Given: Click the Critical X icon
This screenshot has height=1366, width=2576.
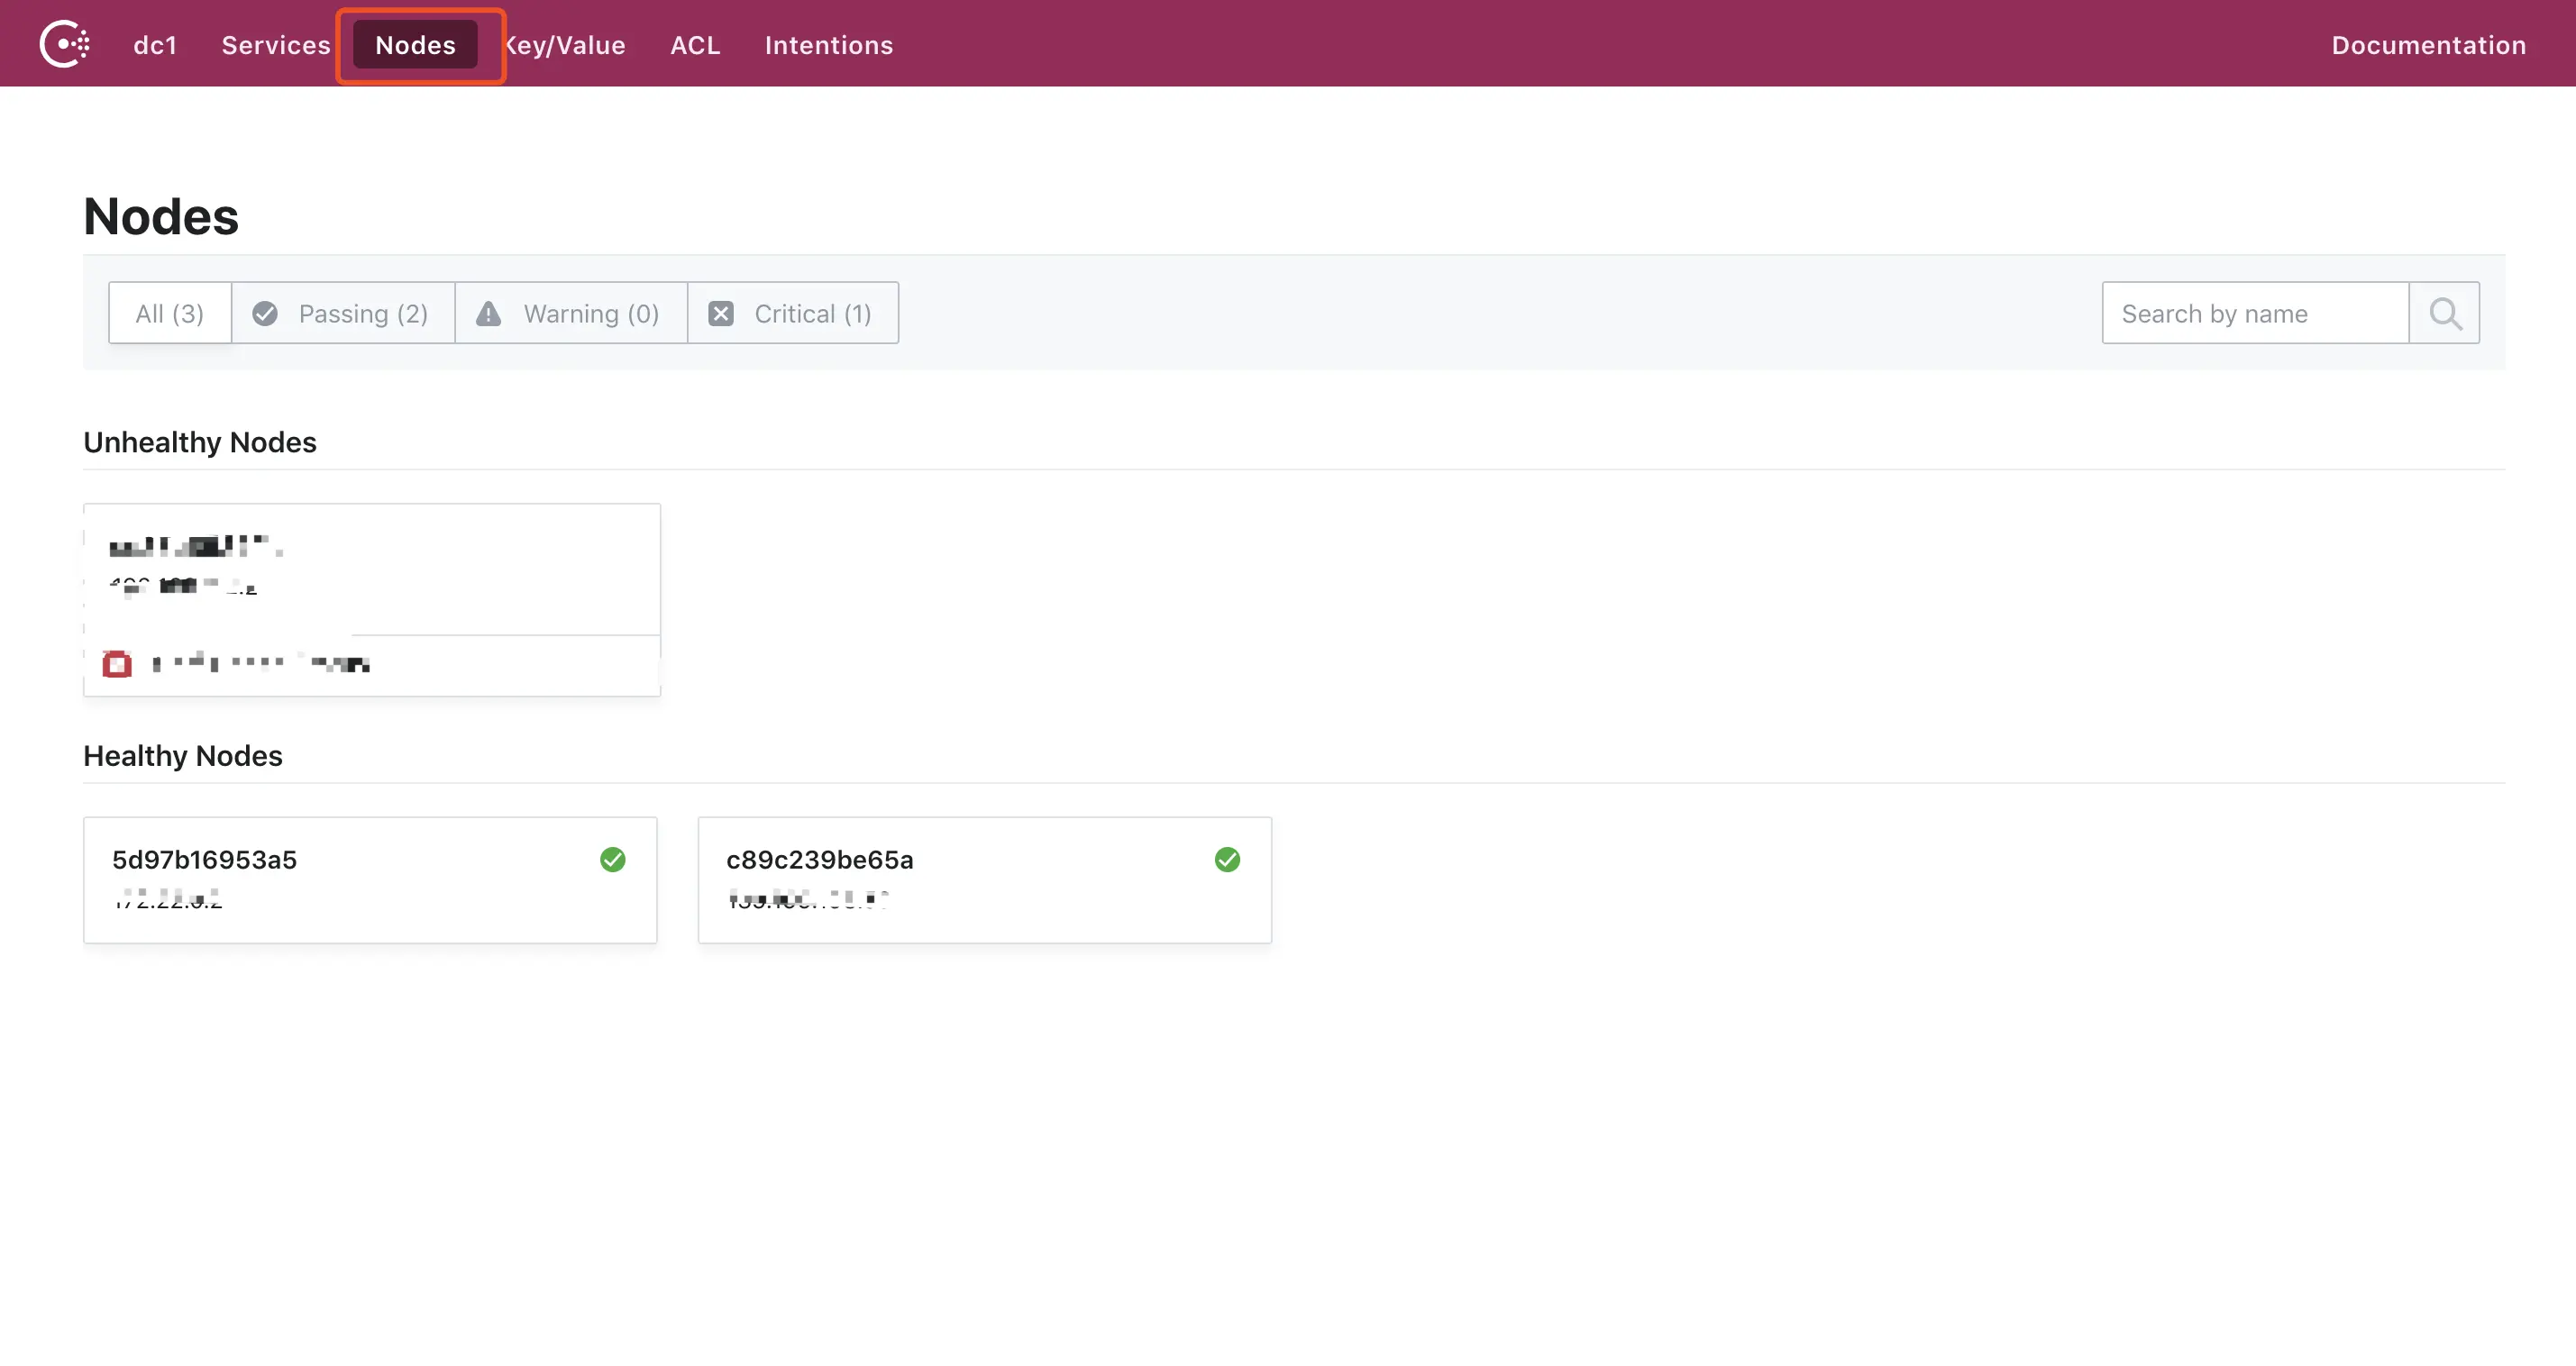Looking at the screenshot, I should pos(721,314).
